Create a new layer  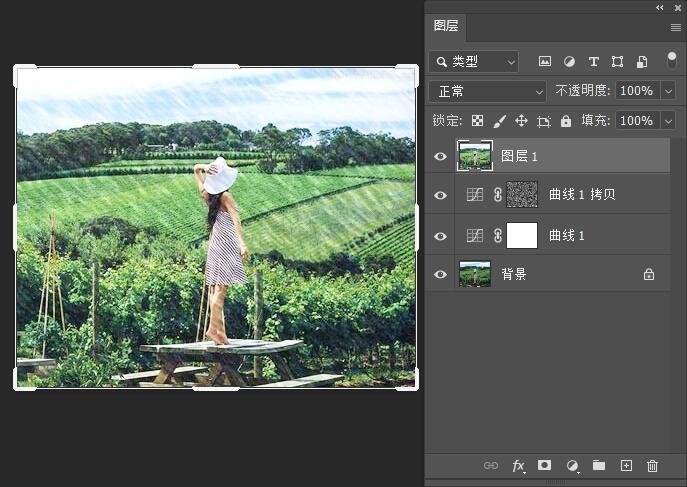(626, 465)
